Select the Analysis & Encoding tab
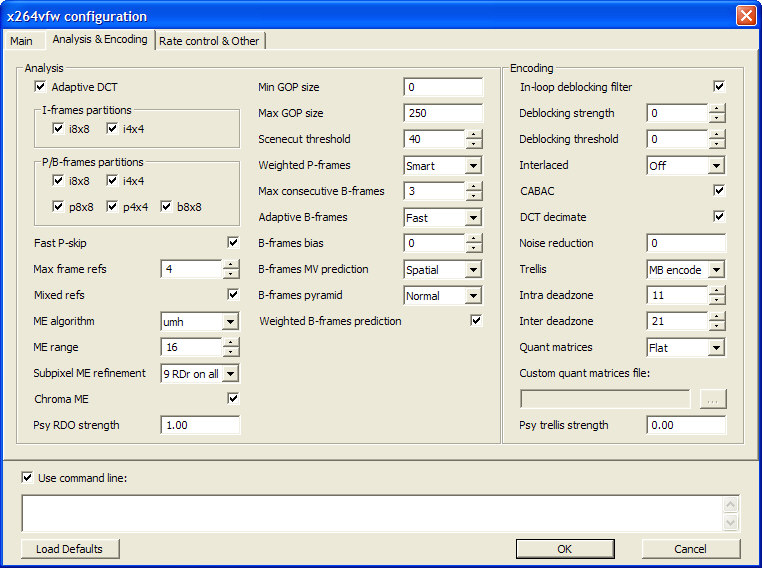The height and width of the screenshot is (568, 762). pos(100,39)
